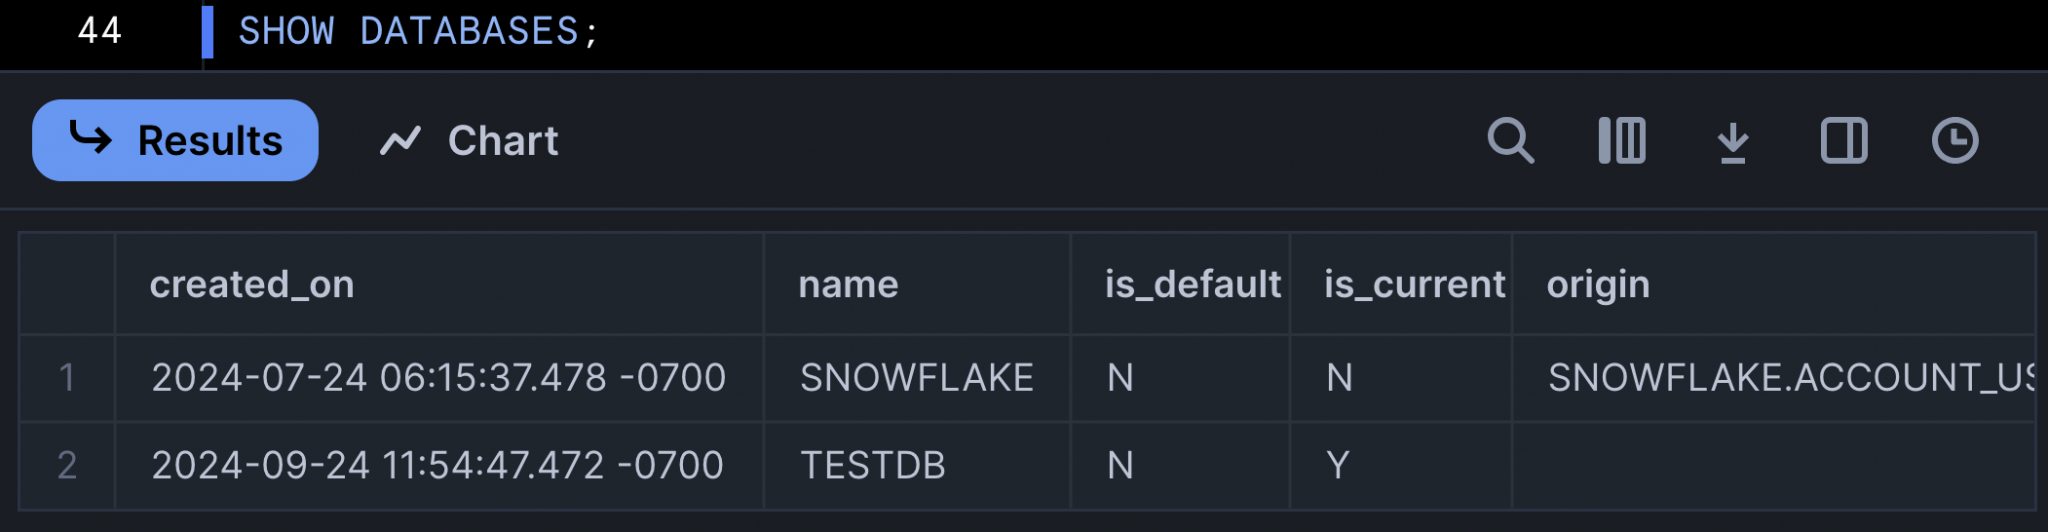This screenshot has width=2048, height=532.
Task: Place cursor on SHOW DATABASES code line
Action: point(418,32)
